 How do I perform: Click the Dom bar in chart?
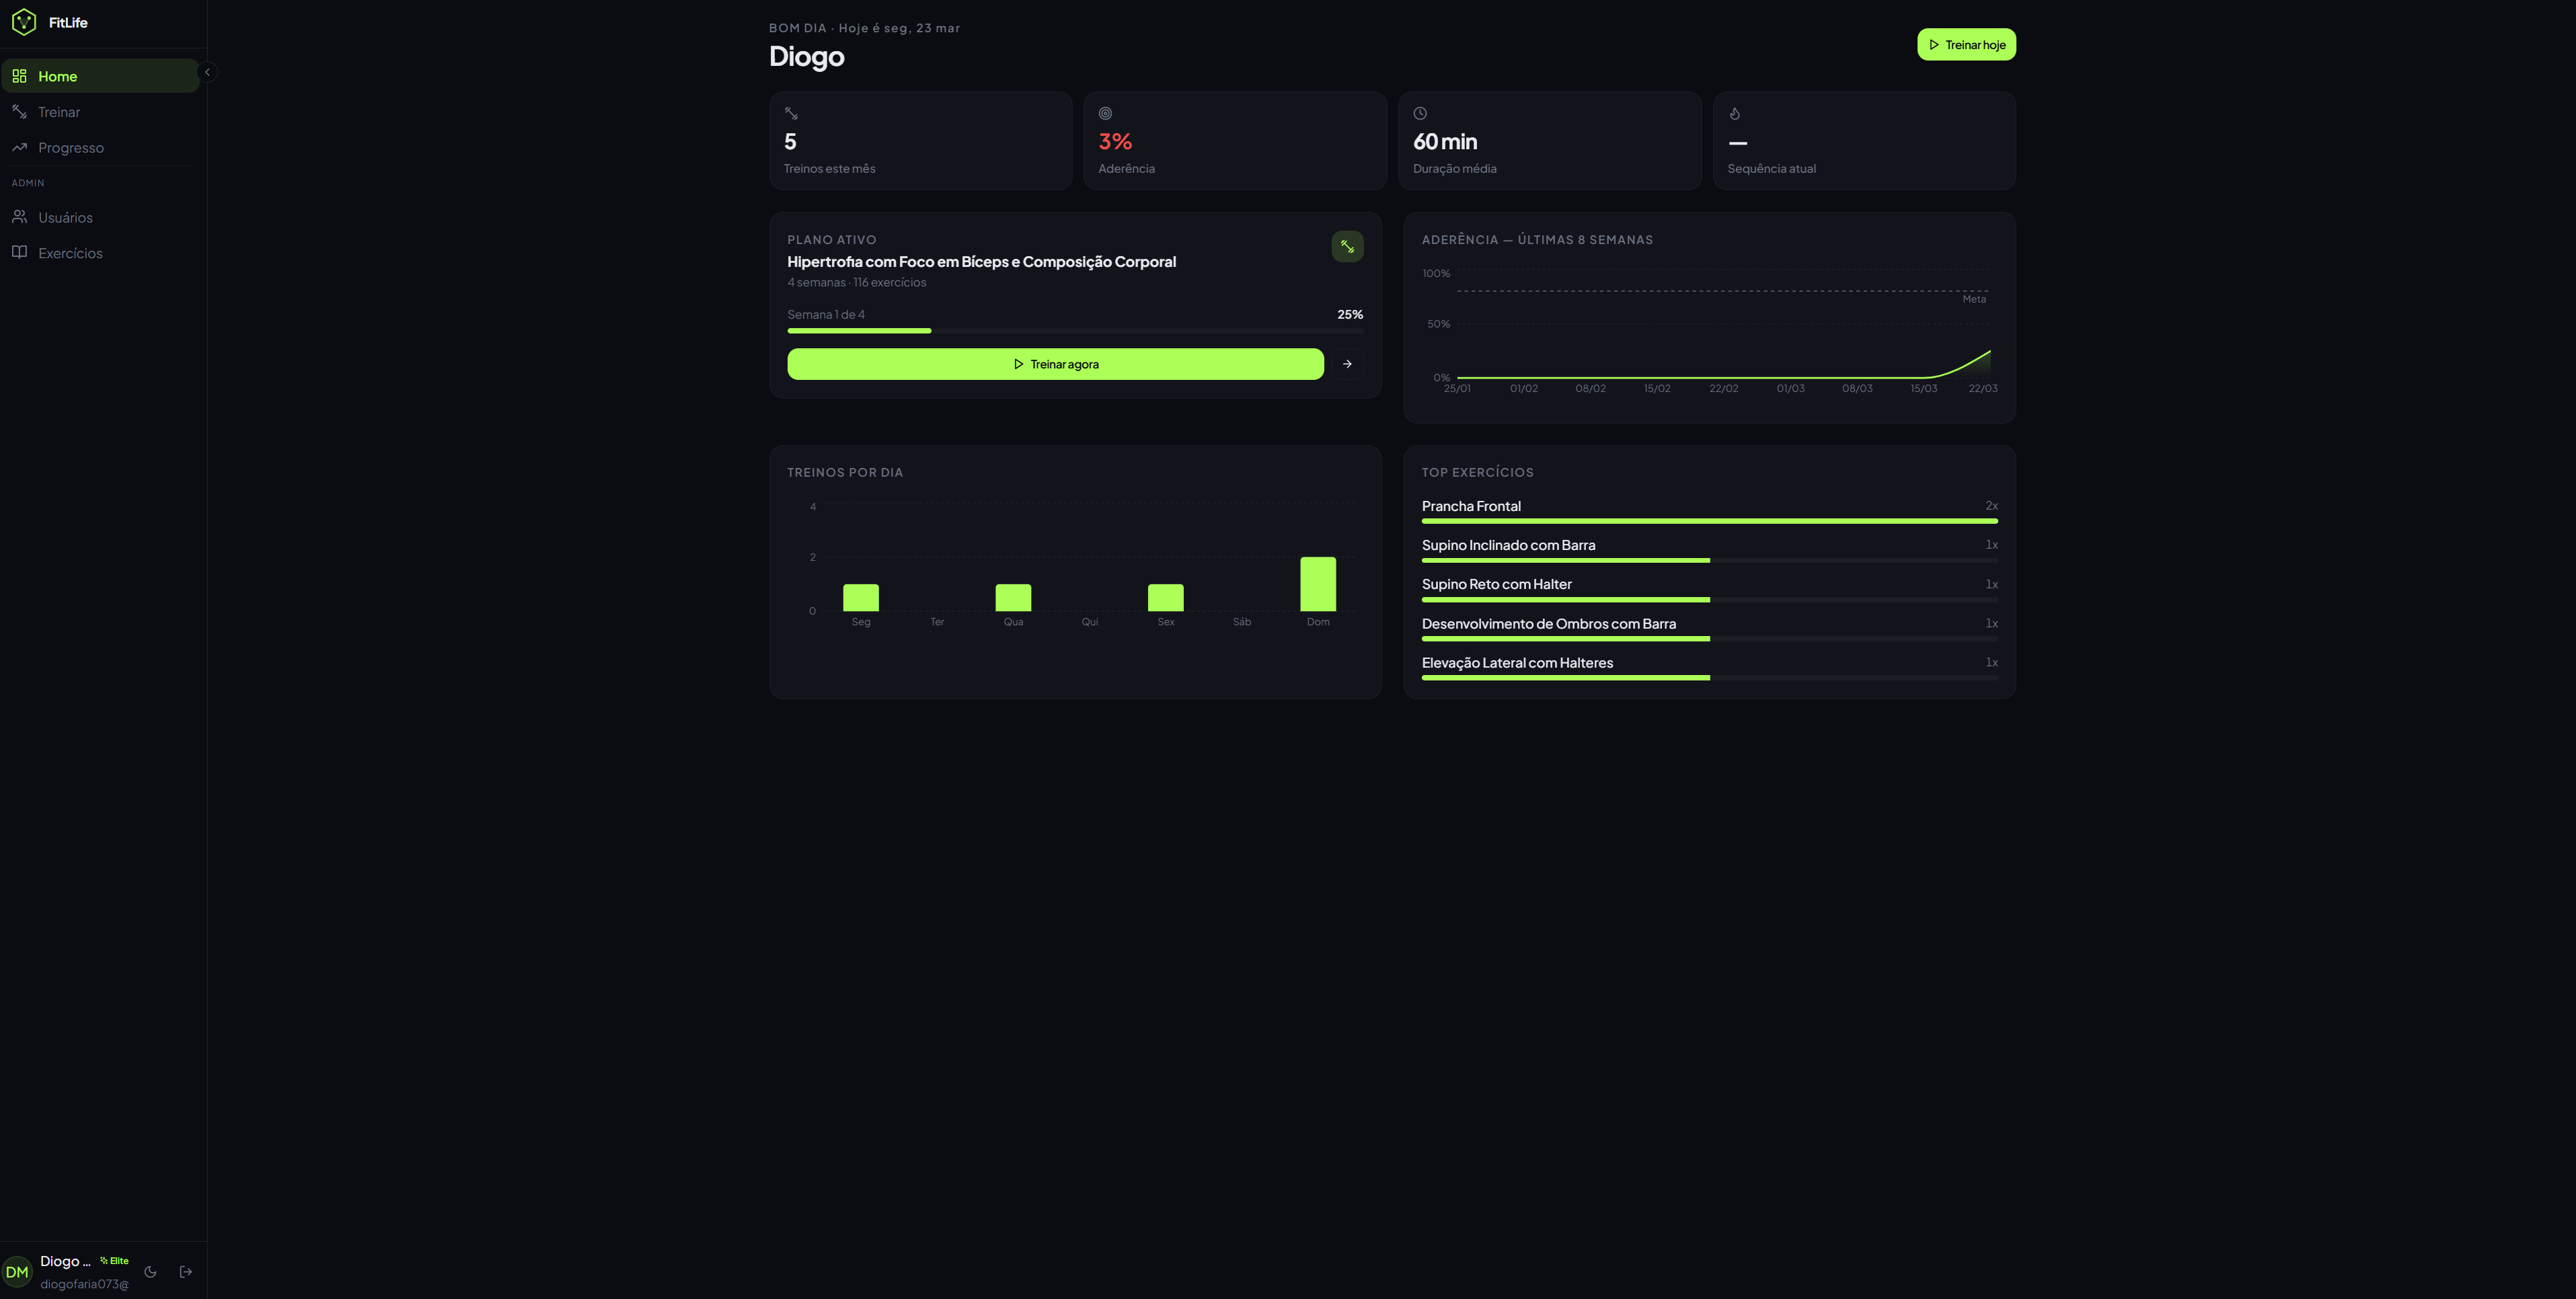coord(1317,584)
